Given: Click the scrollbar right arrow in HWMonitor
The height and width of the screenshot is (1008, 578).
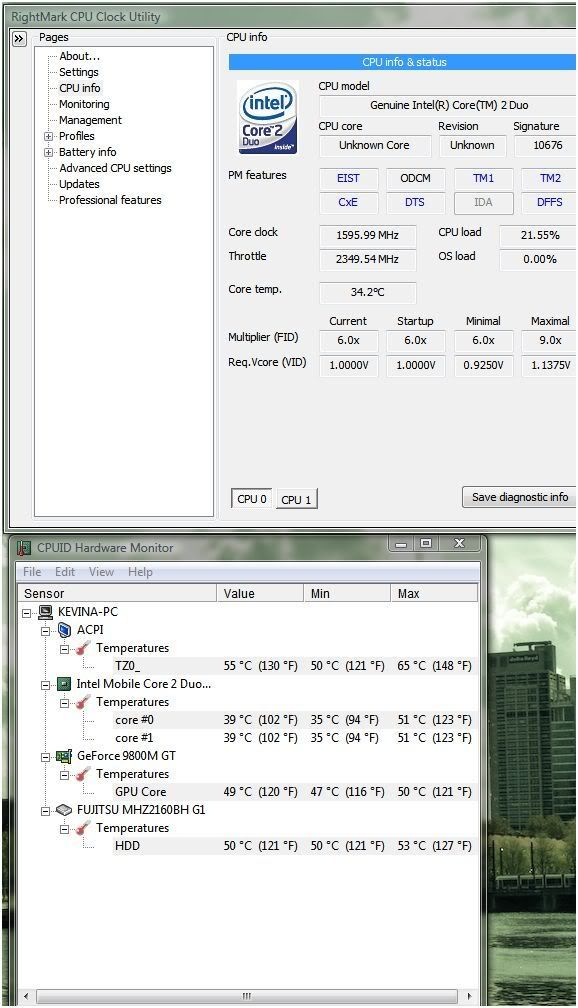Looking at the screenshot, I should tap(469, 996).
